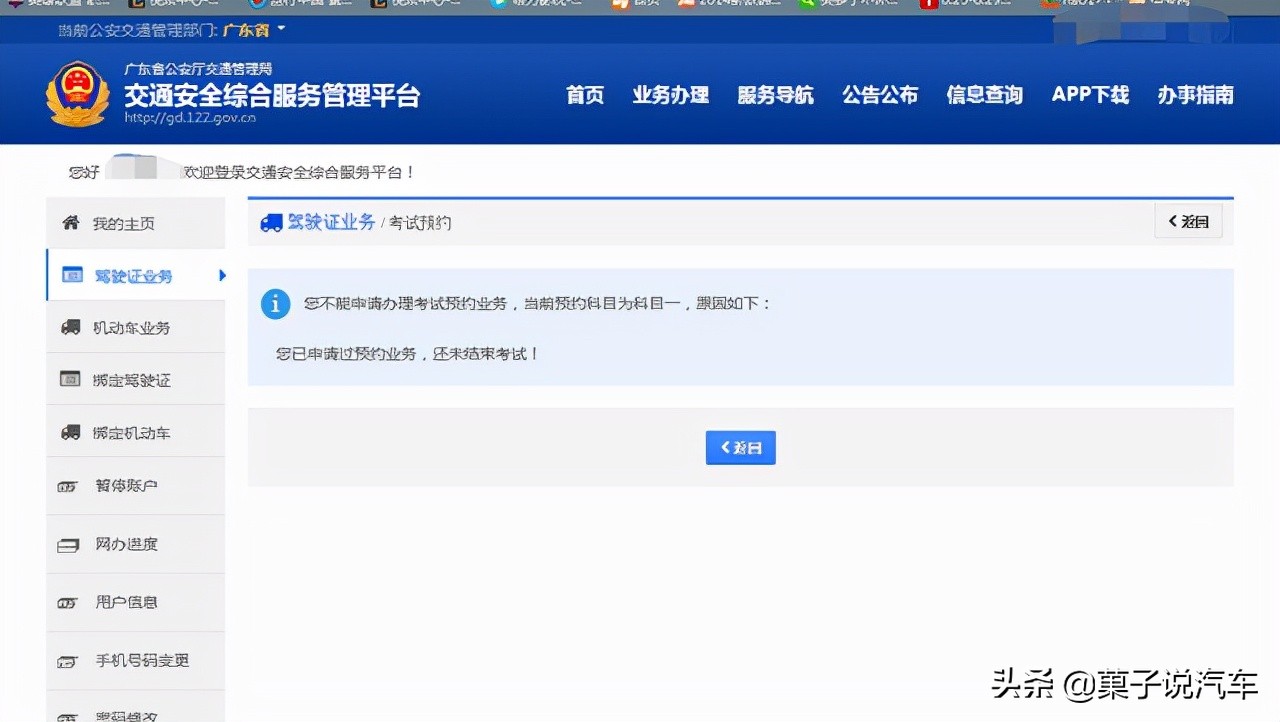Expand the 驾驶证业务 sidebar arrow
Screen dimensions: 1280x722
coord(222,275)
